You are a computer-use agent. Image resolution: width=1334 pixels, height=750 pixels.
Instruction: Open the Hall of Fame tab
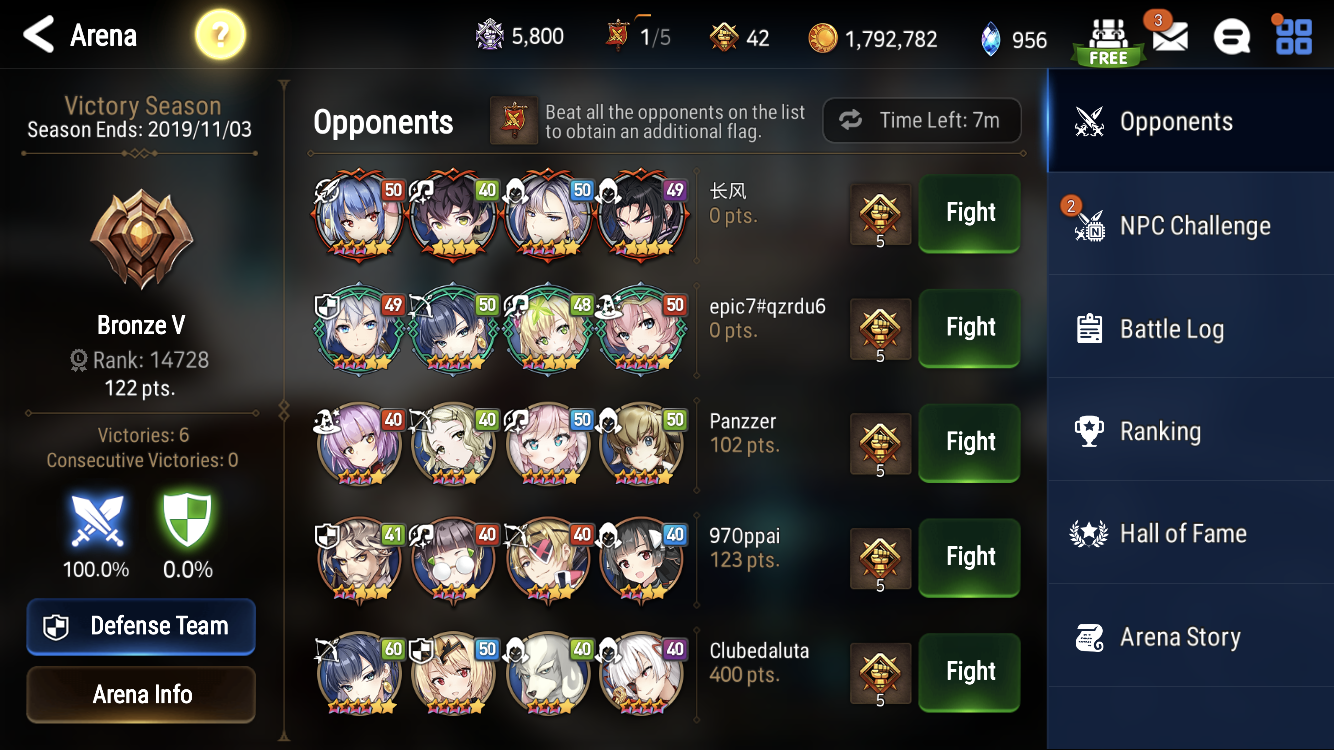tap(1190, 534)
